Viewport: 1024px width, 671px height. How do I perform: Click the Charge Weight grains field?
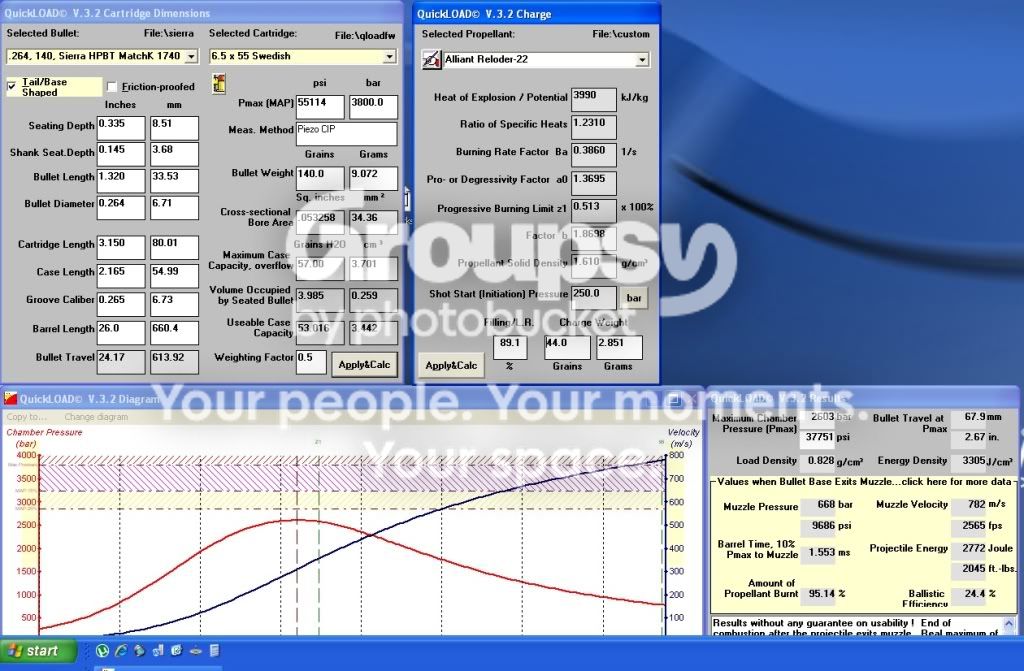pyautogui.click(x=568, y=348)
